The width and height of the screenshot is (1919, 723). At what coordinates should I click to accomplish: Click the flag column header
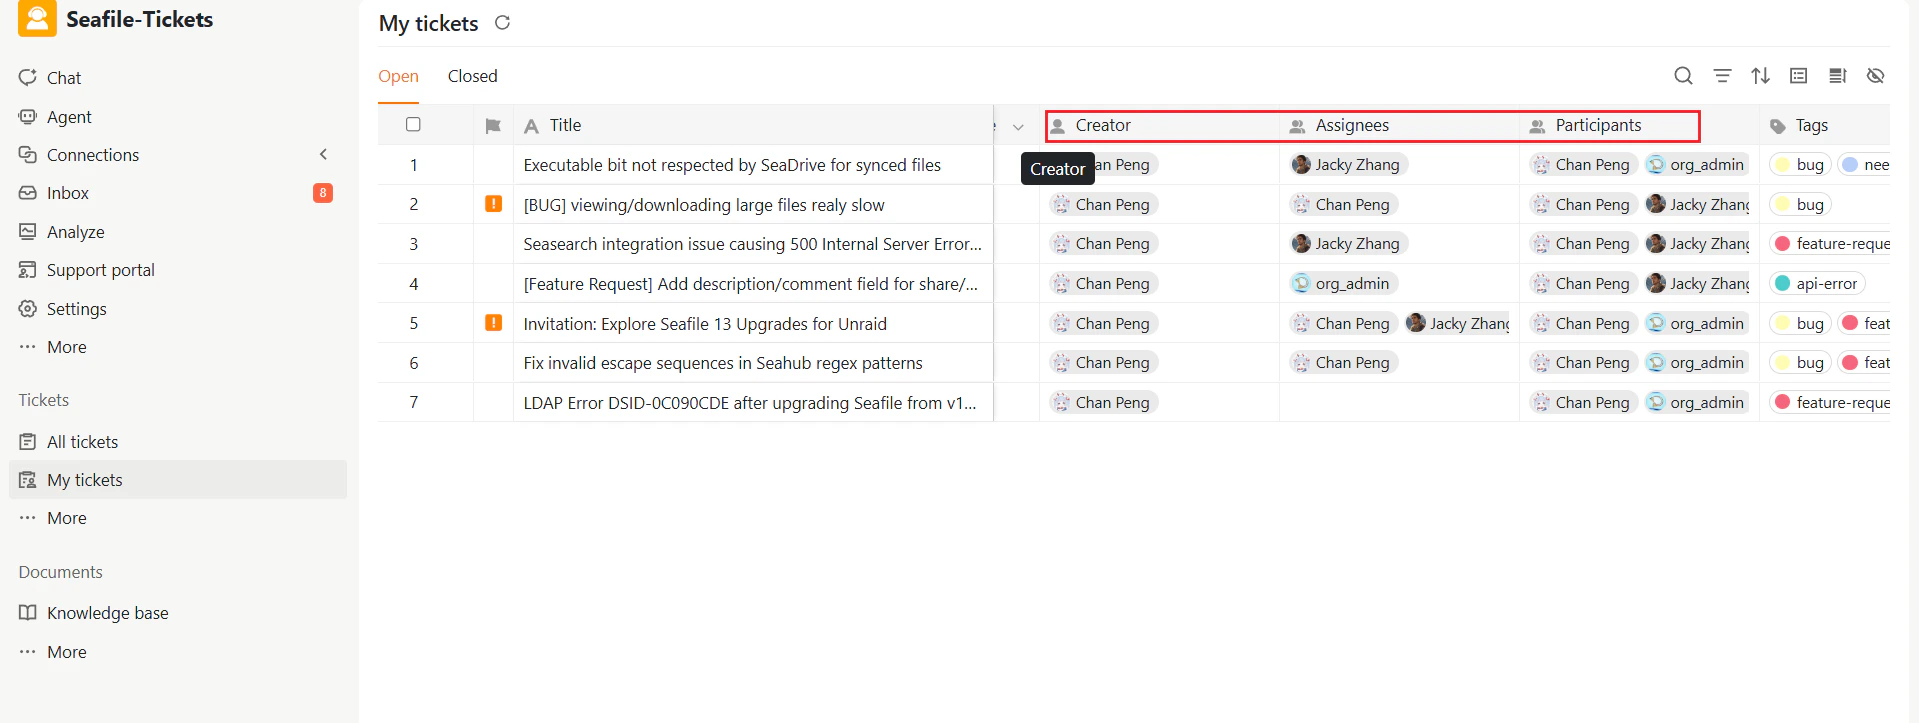coord(493,126)
